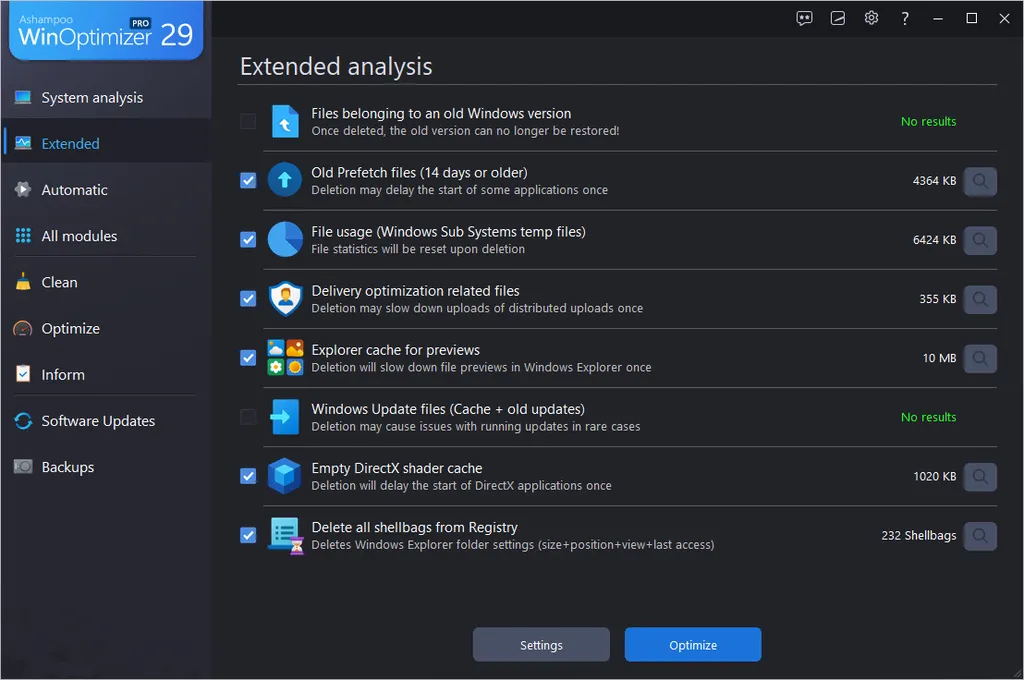Screen dimensions: 1024x680
Task: Go to Automatic section
Action: (x=106, y=189)
